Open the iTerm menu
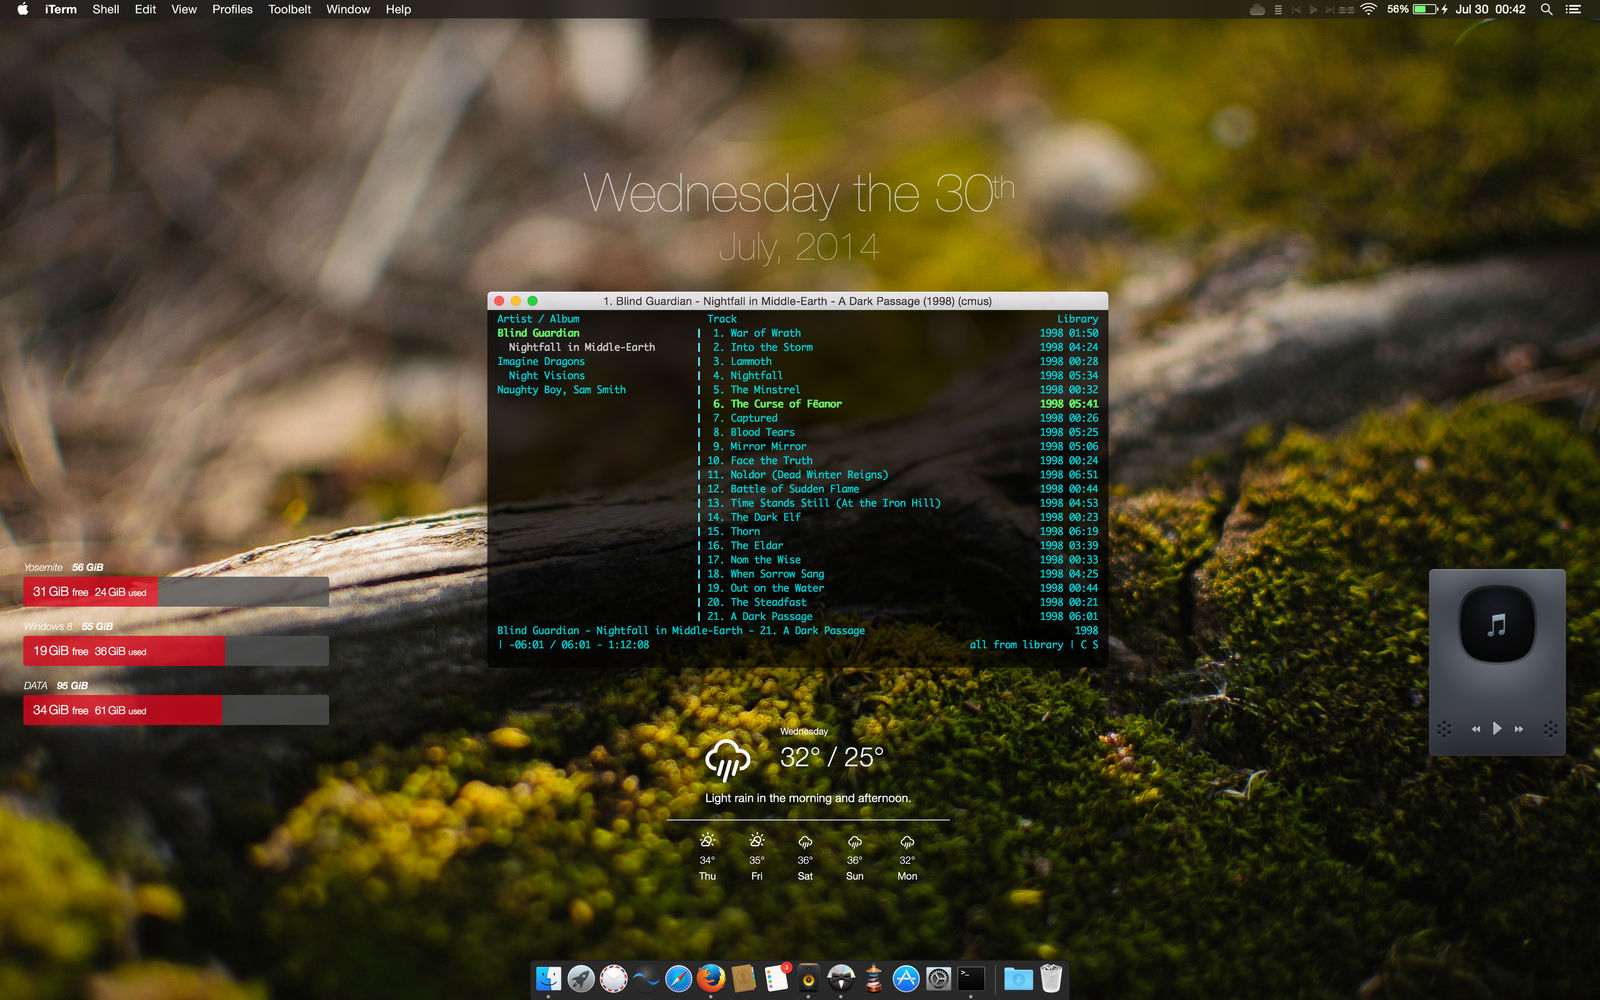This screenshot has height=1000, width=1600. (60, 9)
